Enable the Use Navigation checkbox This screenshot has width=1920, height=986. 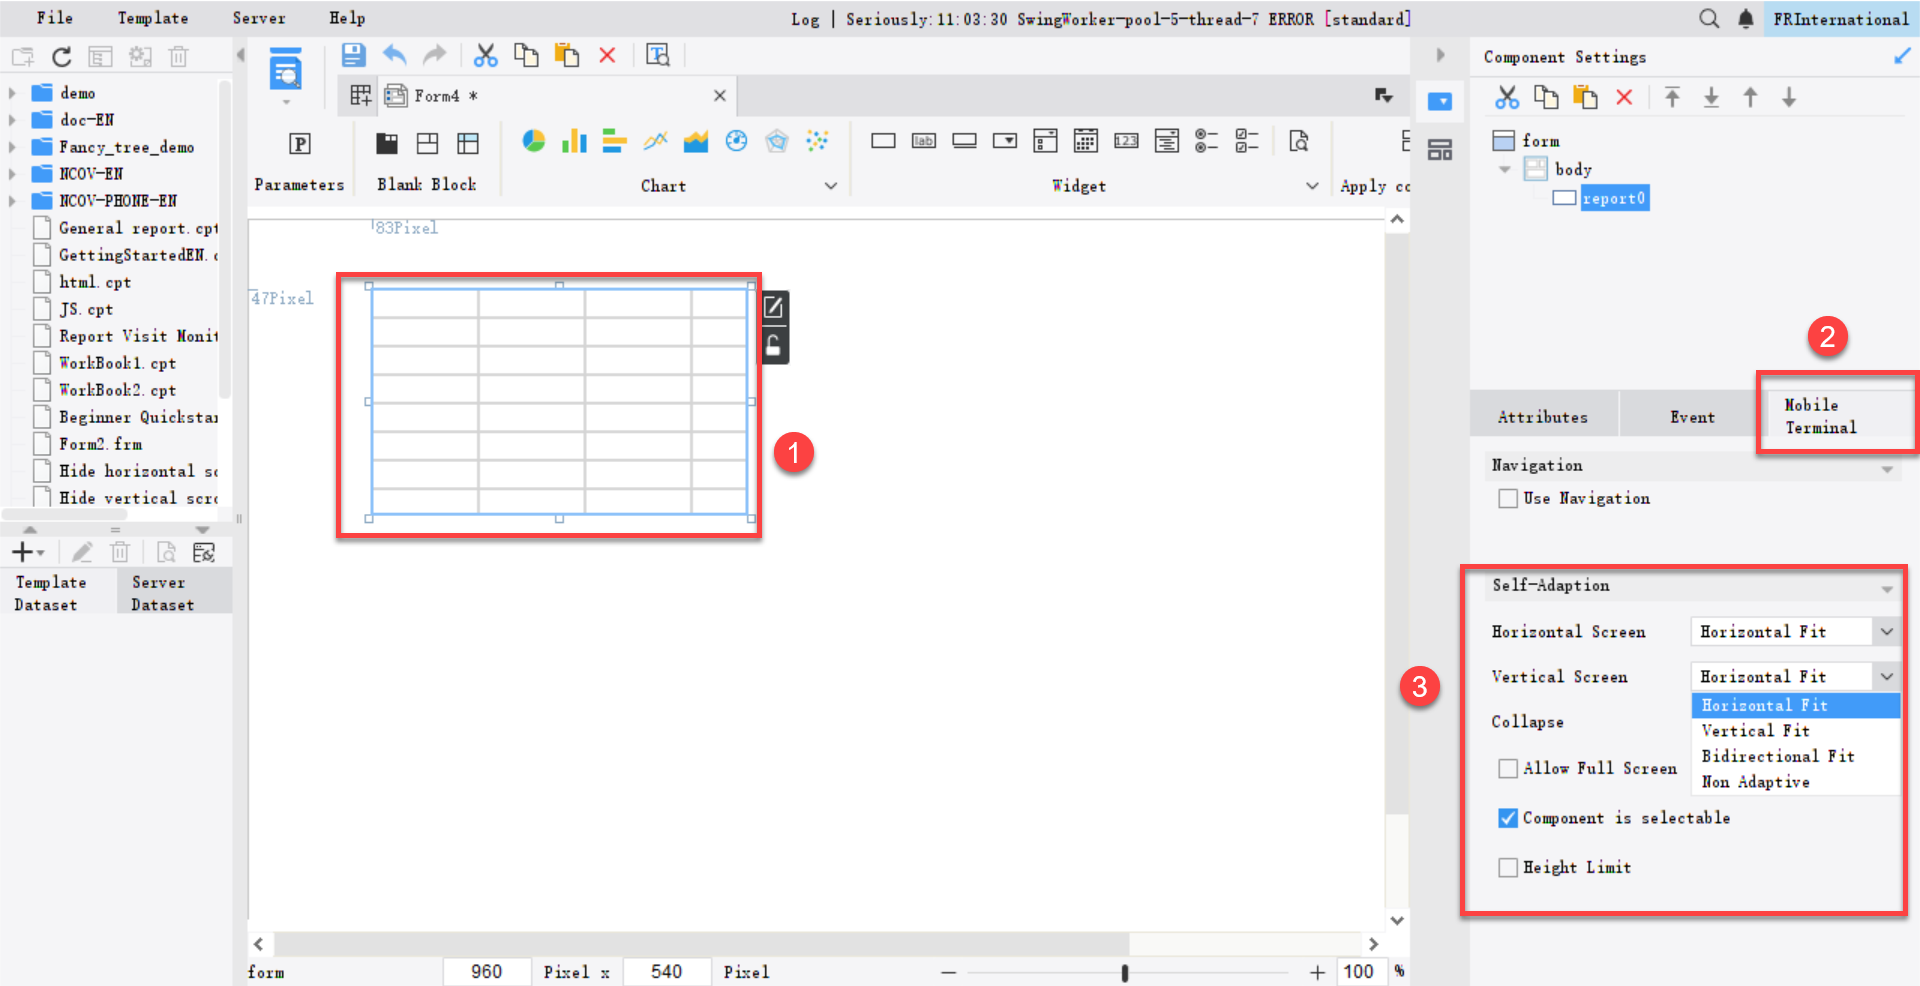[x=1508, y=498]
